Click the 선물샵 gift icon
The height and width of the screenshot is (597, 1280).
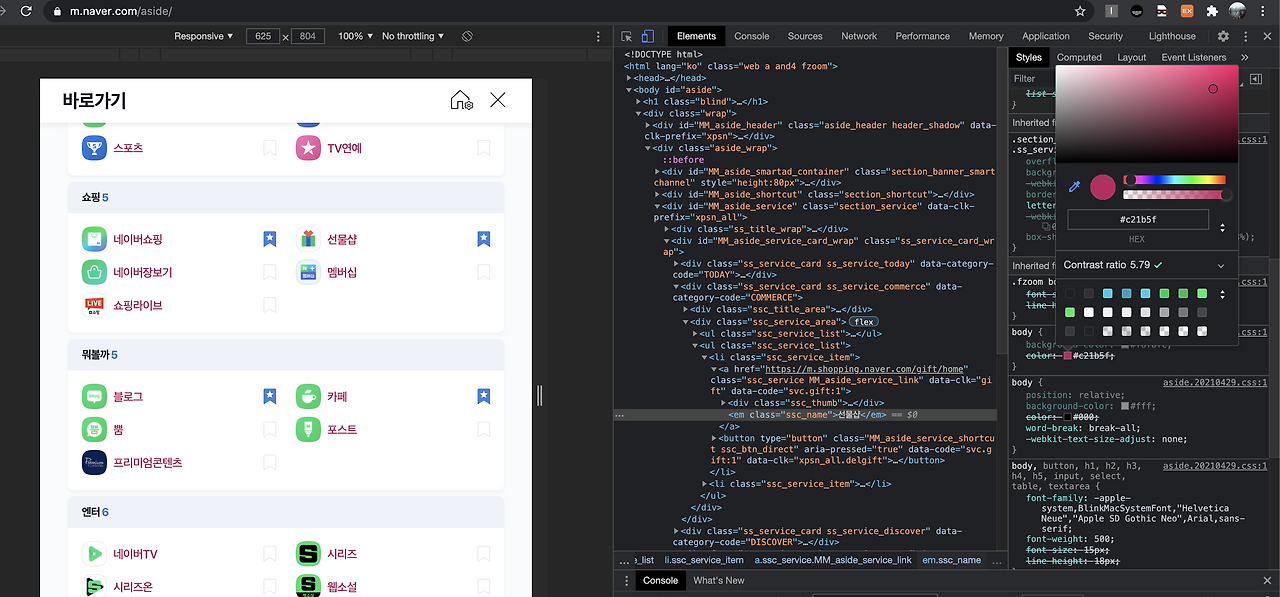pyautogui.click(x=308, y=239)
